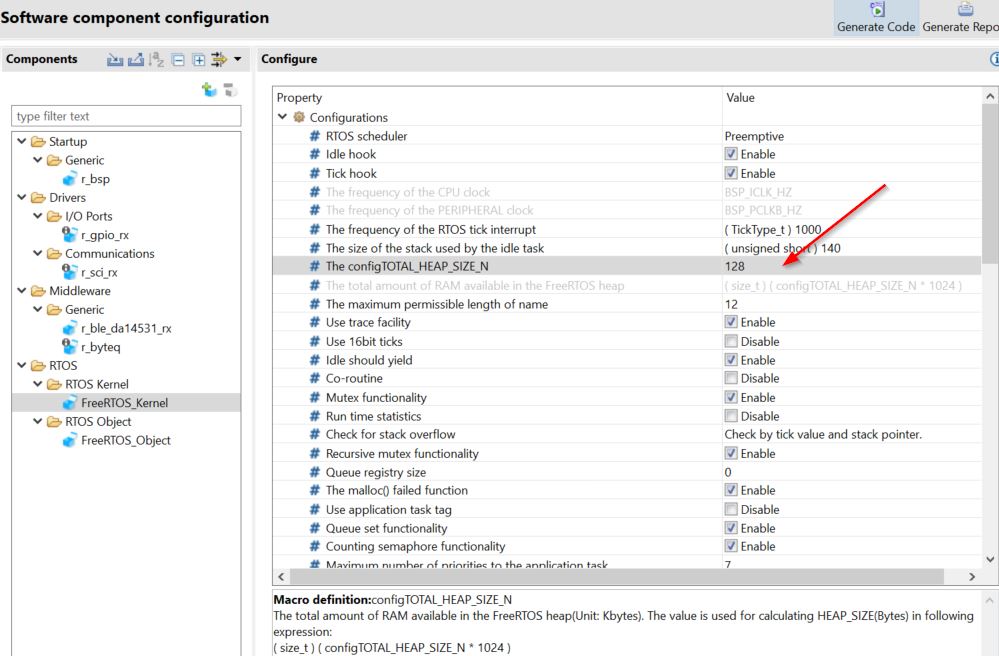This screenshot has width=999, height=656.
Task: Click the Configurations gear icon
Action: coord(299,117)
